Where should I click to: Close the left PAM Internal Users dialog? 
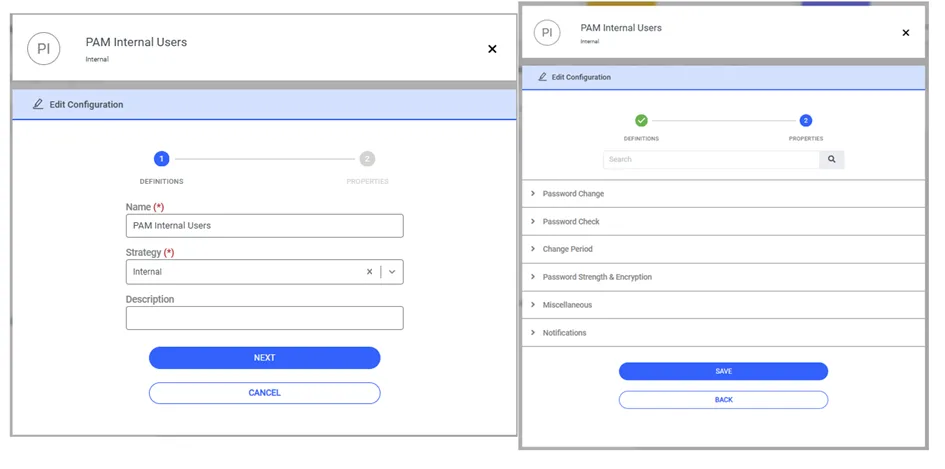click(x=492, y=49)
